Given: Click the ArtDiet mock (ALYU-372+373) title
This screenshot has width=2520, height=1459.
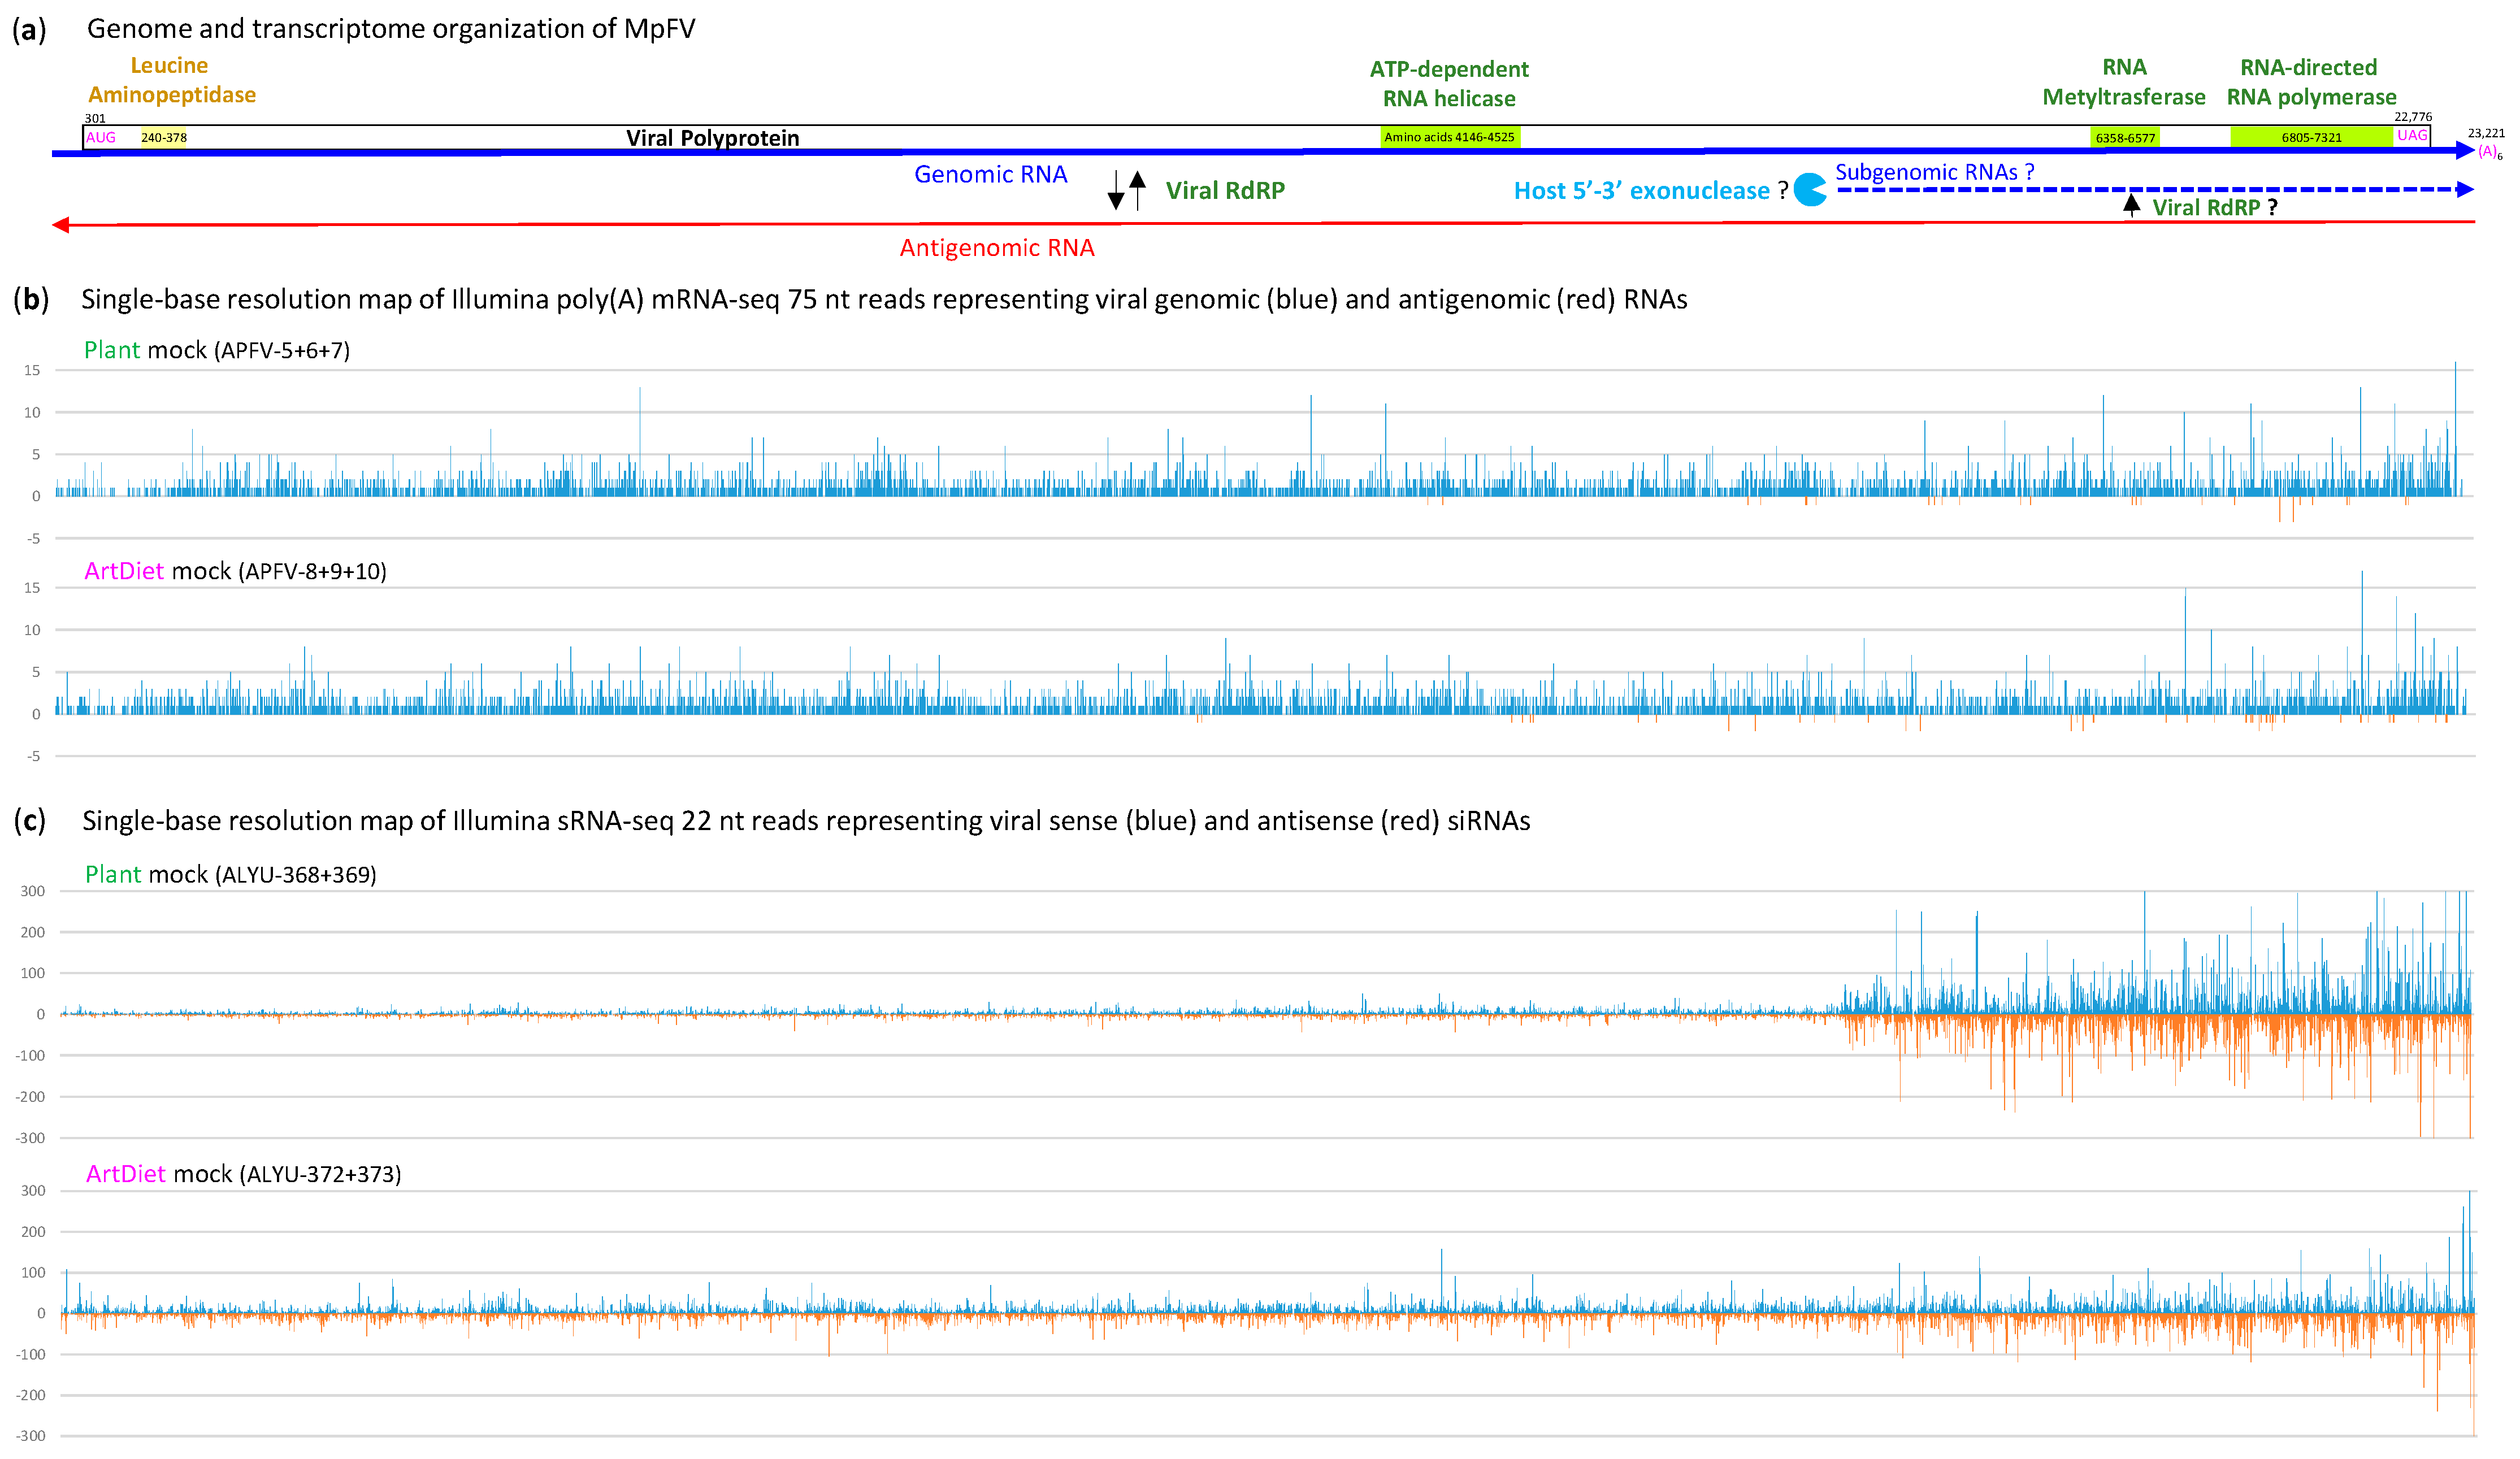Looking at the screenshot, I should pos(243,1174).
